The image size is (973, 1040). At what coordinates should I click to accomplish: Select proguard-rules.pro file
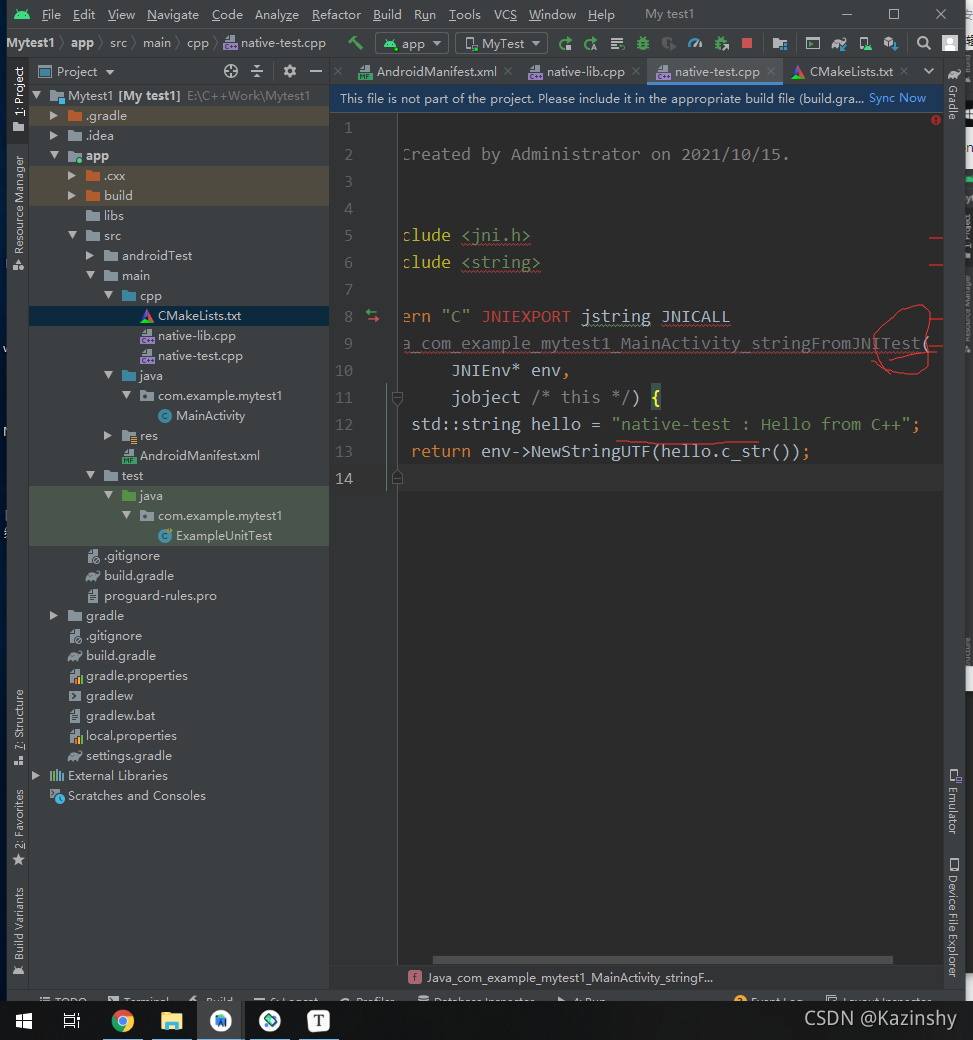click(x=179, y=596)
